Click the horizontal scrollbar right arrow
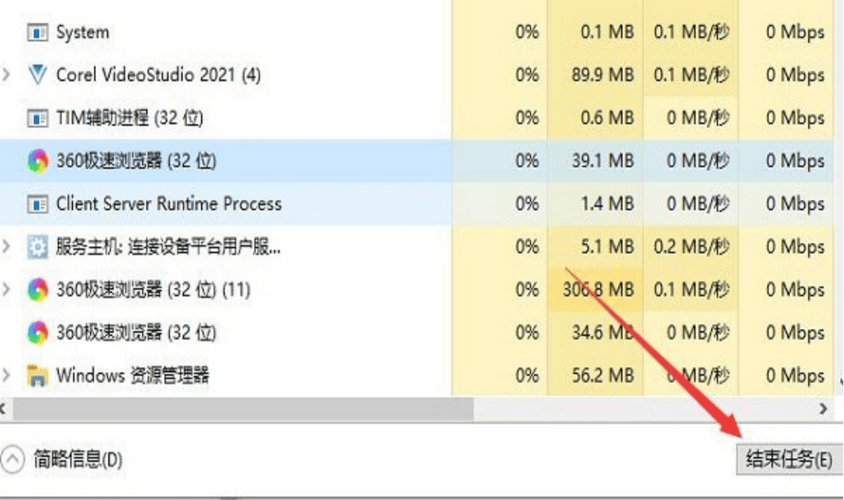 823,409
